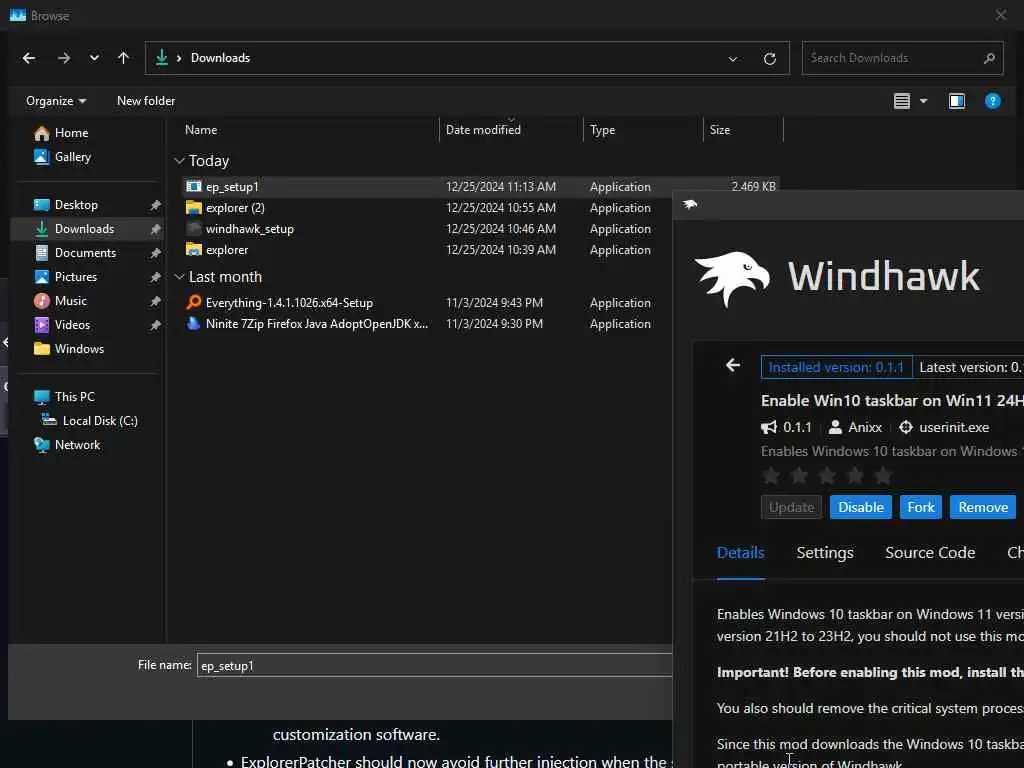Go back in Windhawk mod page

tap(733, 366)
